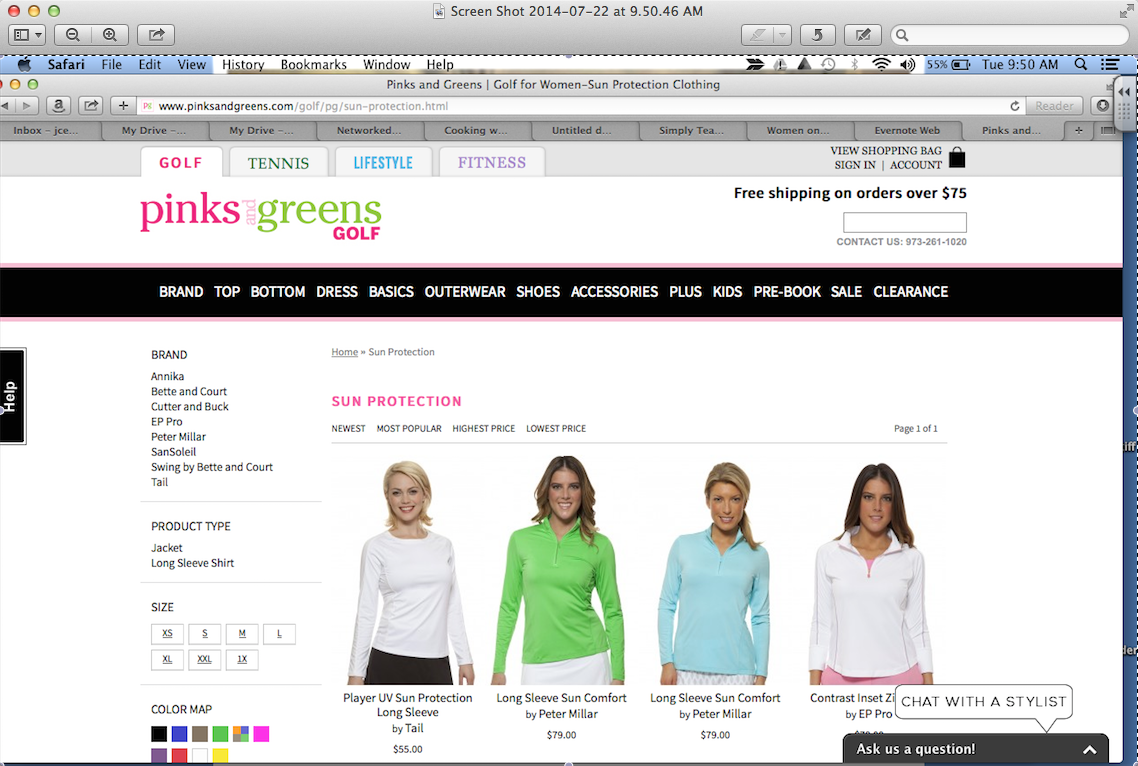The width and height of the screenshot is (1138, 766).
Task: Open the side Help tab
Action: tap(12, 396)
